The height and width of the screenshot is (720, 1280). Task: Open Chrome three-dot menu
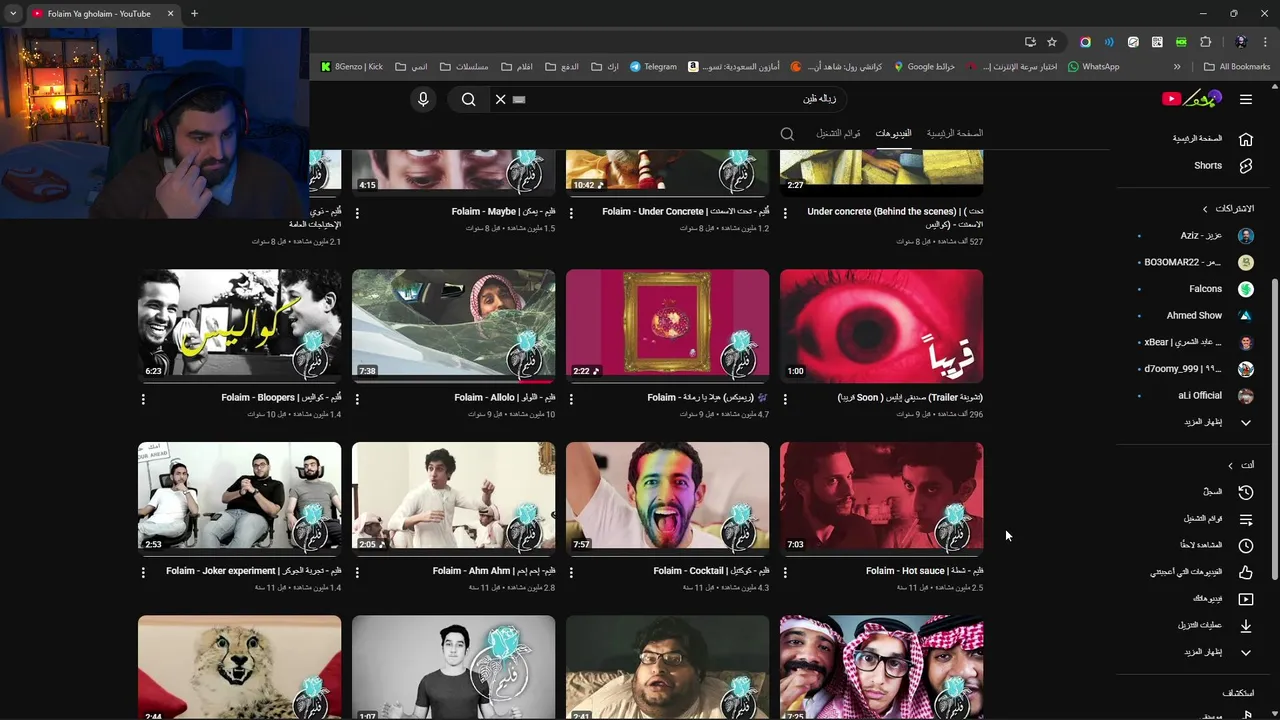coord(1265,42)
